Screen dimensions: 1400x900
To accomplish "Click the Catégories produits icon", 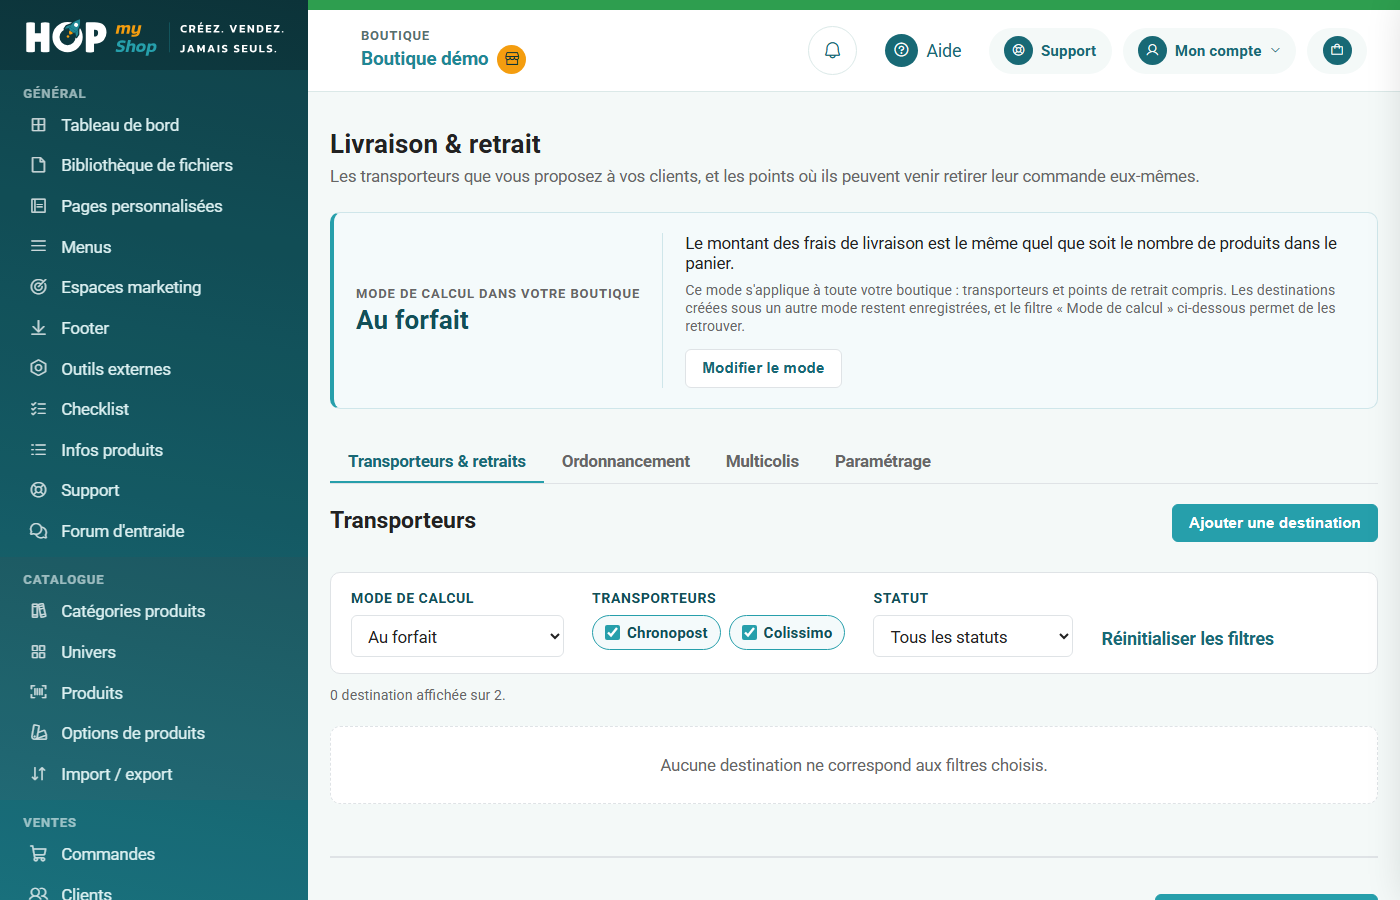I will click(x=39, y=611).
